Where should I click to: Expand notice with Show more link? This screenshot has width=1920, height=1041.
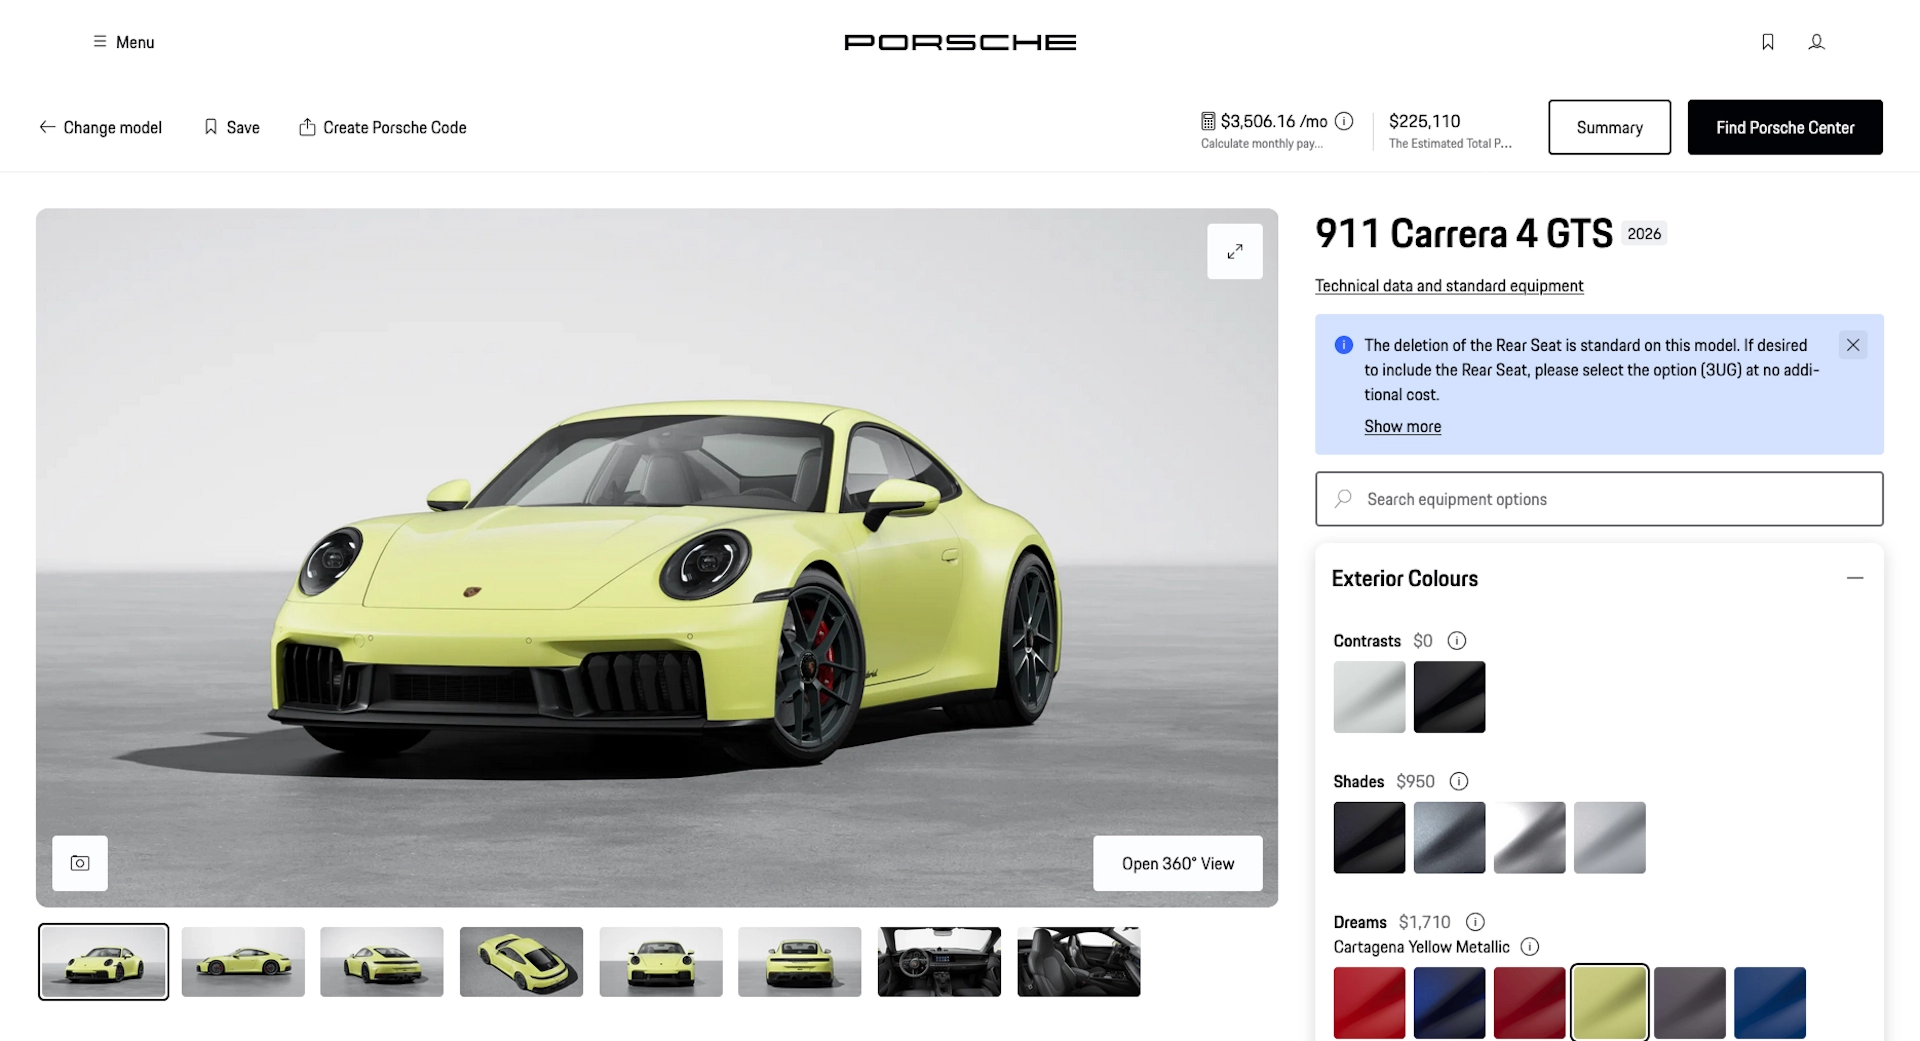[1402, 426]
